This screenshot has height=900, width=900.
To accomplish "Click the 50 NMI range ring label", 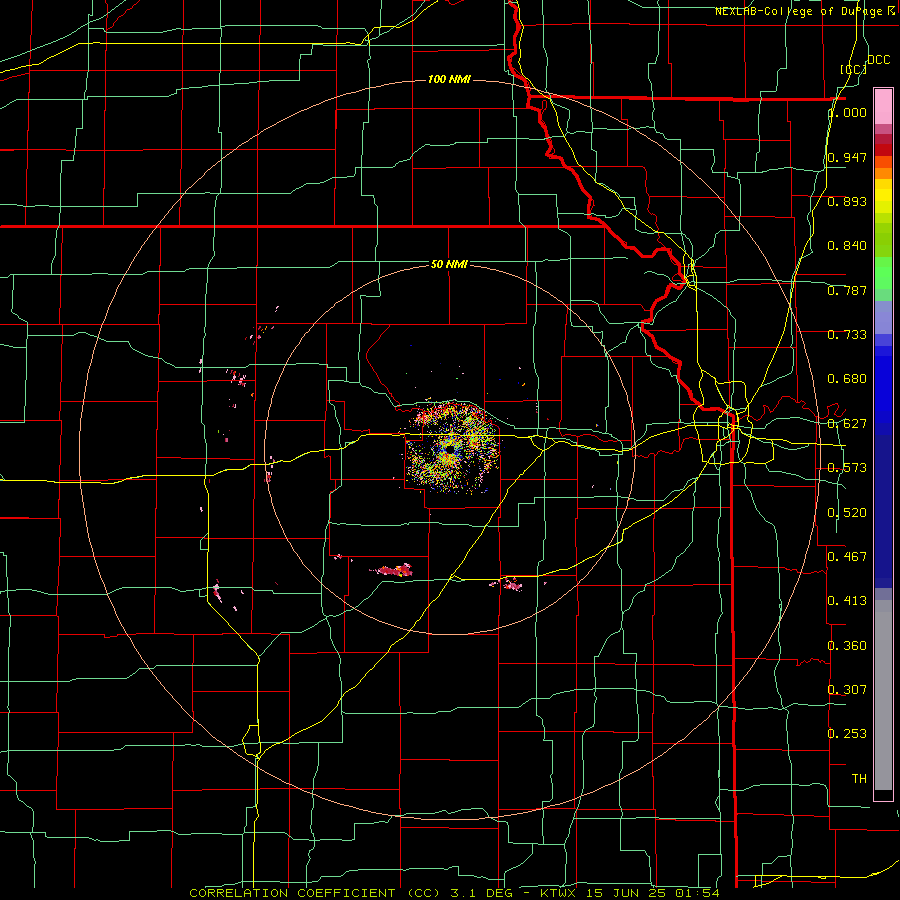I will [x=449, y=264].
